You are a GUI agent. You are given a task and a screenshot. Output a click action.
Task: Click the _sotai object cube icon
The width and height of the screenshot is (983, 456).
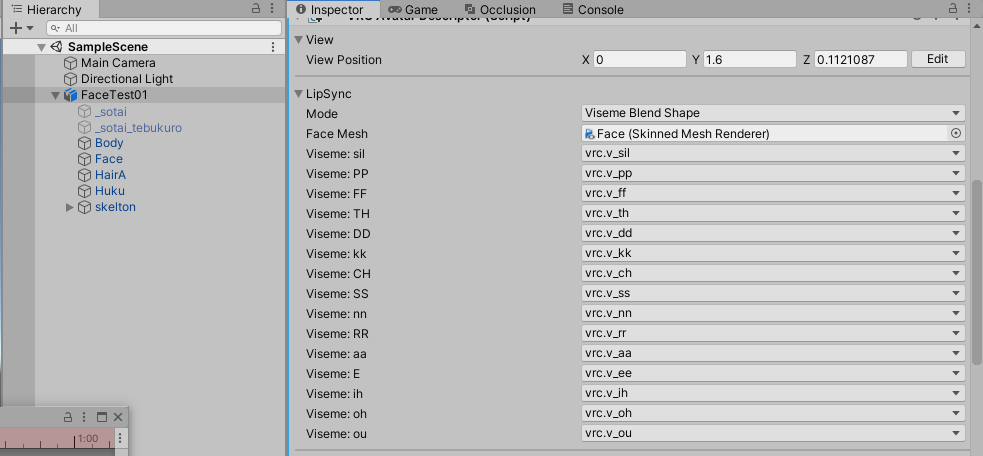click(85, 112)
